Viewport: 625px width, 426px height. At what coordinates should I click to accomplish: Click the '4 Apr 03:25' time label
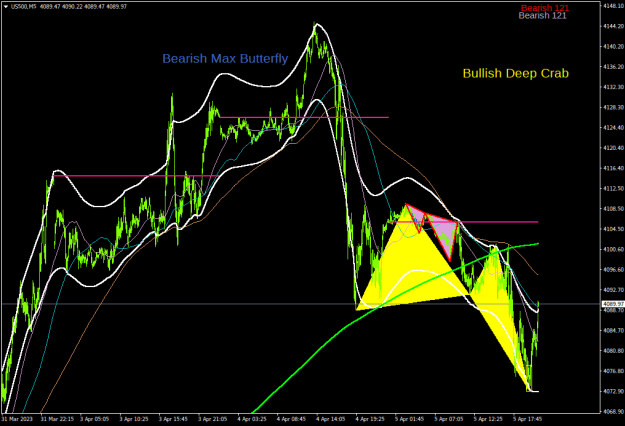tap(252, 419)
